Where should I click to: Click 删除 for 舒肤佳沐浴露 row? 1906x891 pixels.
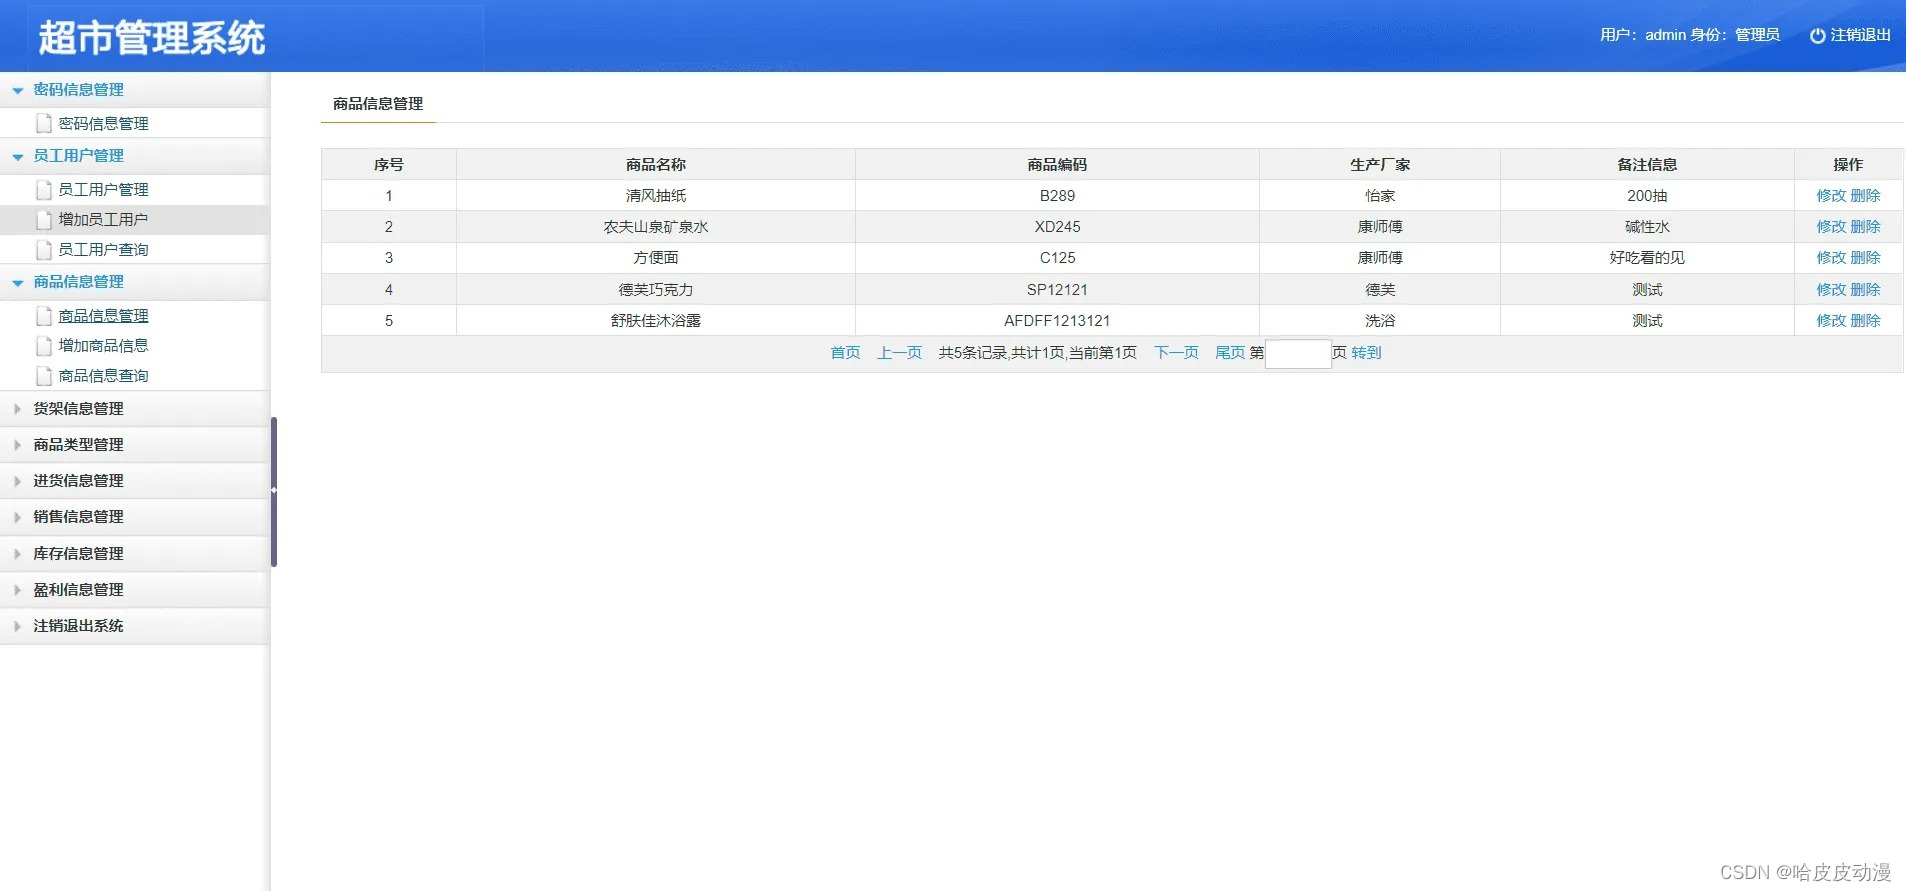(x=1865, y=320)
